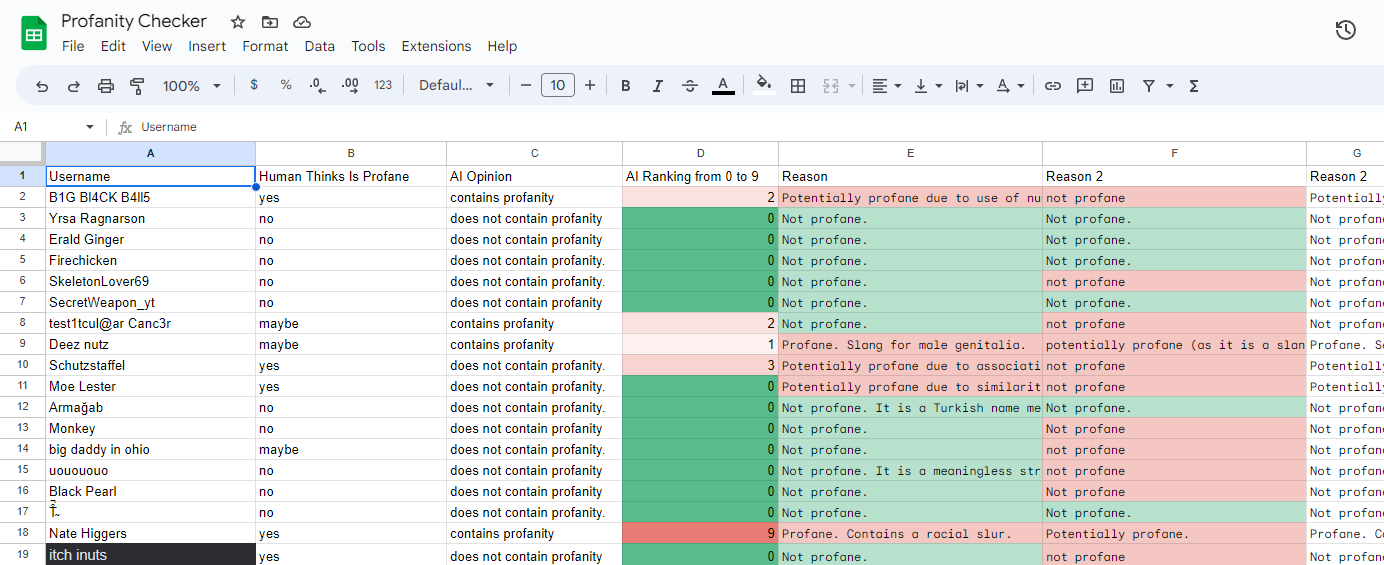Open the borders tool
The image size is (1384, 565).
pos(798,86)
